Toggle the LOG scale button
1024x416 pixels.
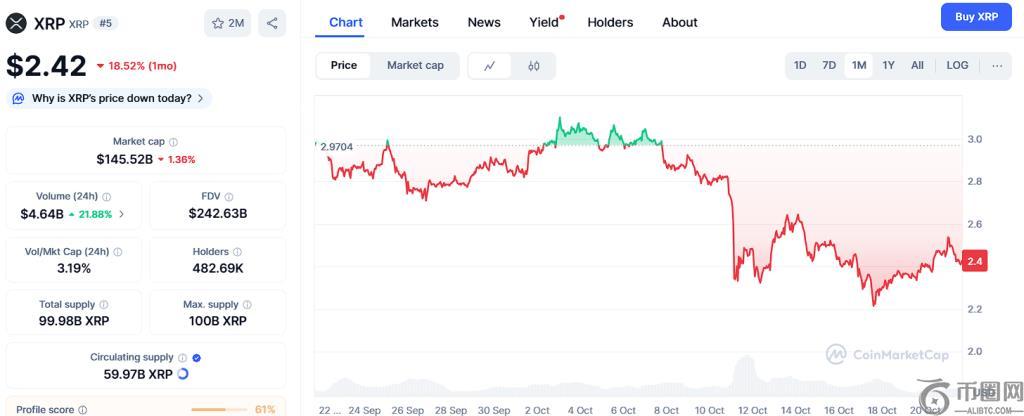point(957,66)
